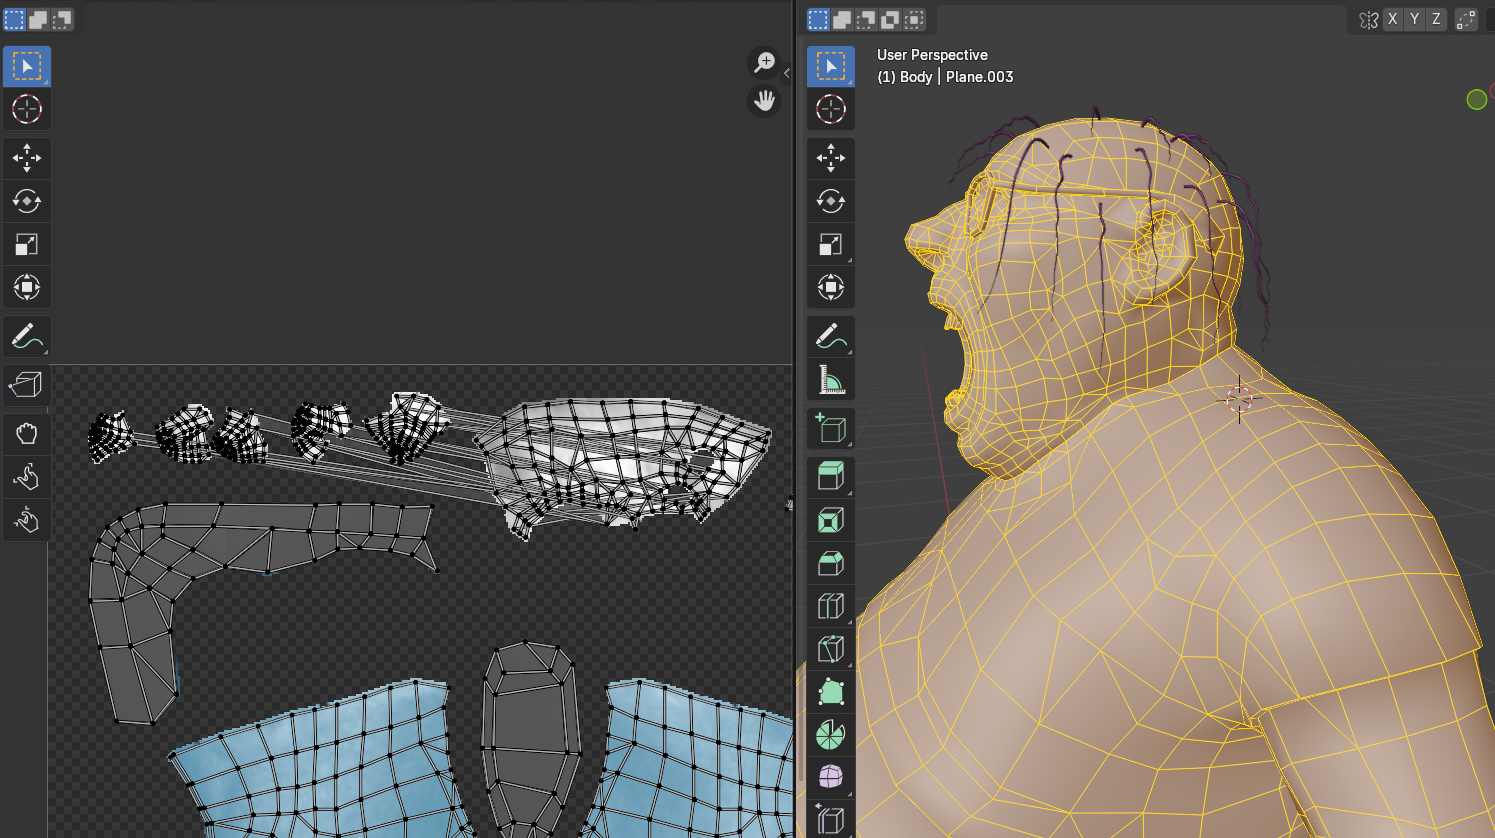1495x838 pixels.
Task: Activate the Inset Faces tool
Action: tap(830, 520)
